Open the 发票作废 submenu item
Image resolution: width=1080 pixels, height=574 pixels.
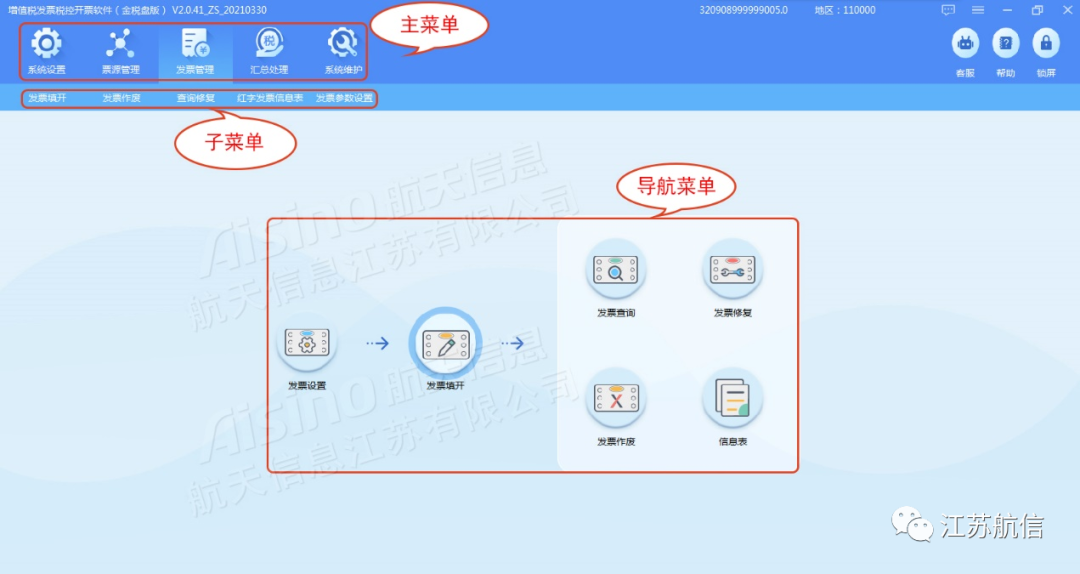[x=121, y=98]
